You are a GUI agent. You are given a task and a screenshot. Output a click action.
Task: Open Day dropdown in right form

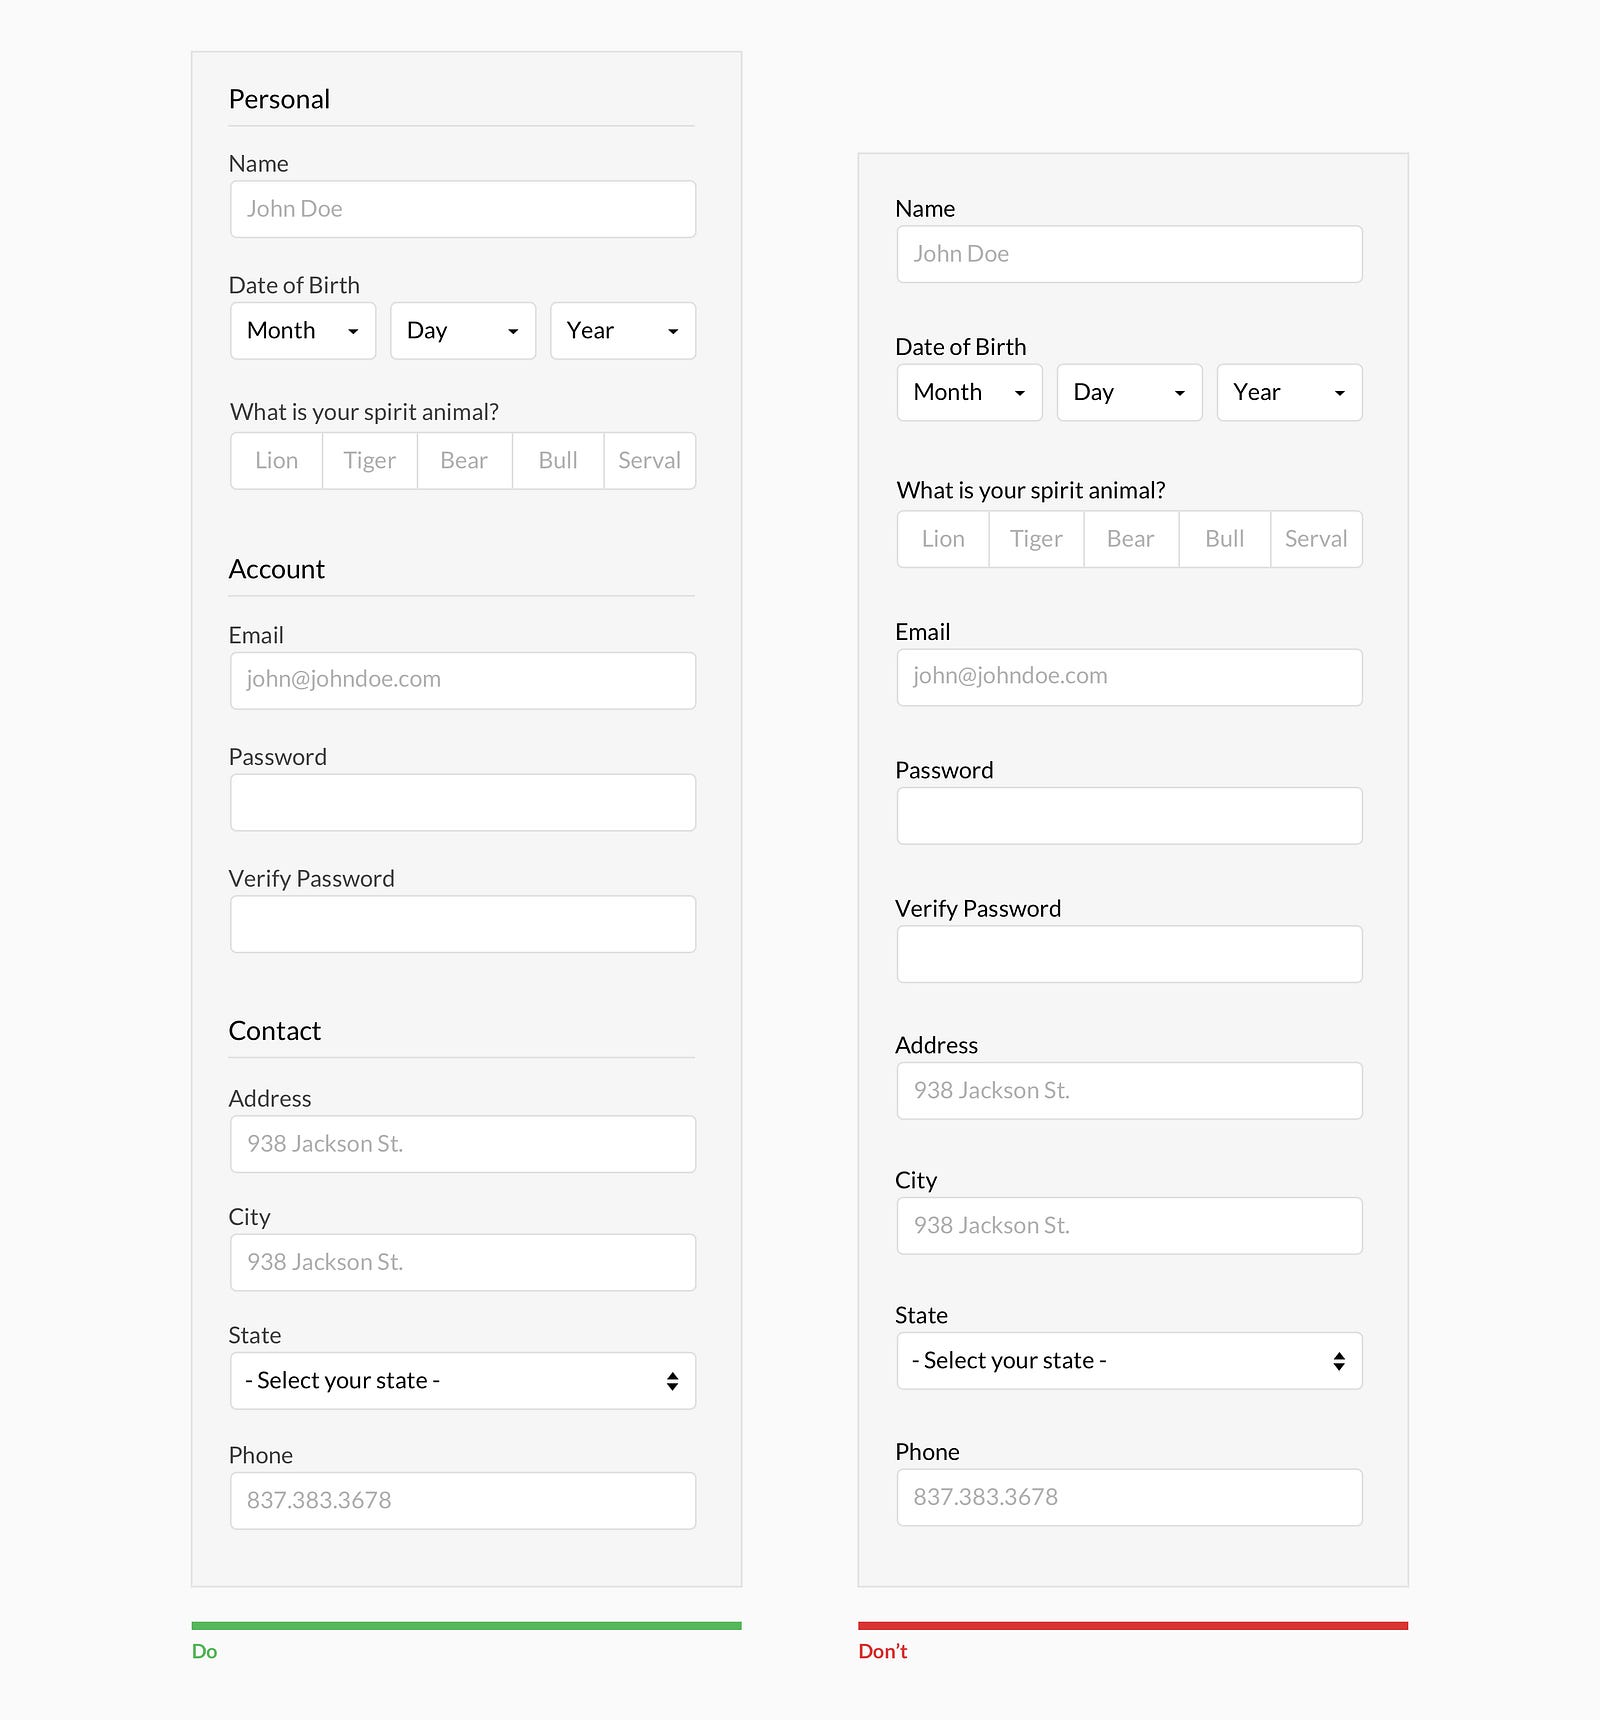pyautogui.click(x=1129, y=393)
